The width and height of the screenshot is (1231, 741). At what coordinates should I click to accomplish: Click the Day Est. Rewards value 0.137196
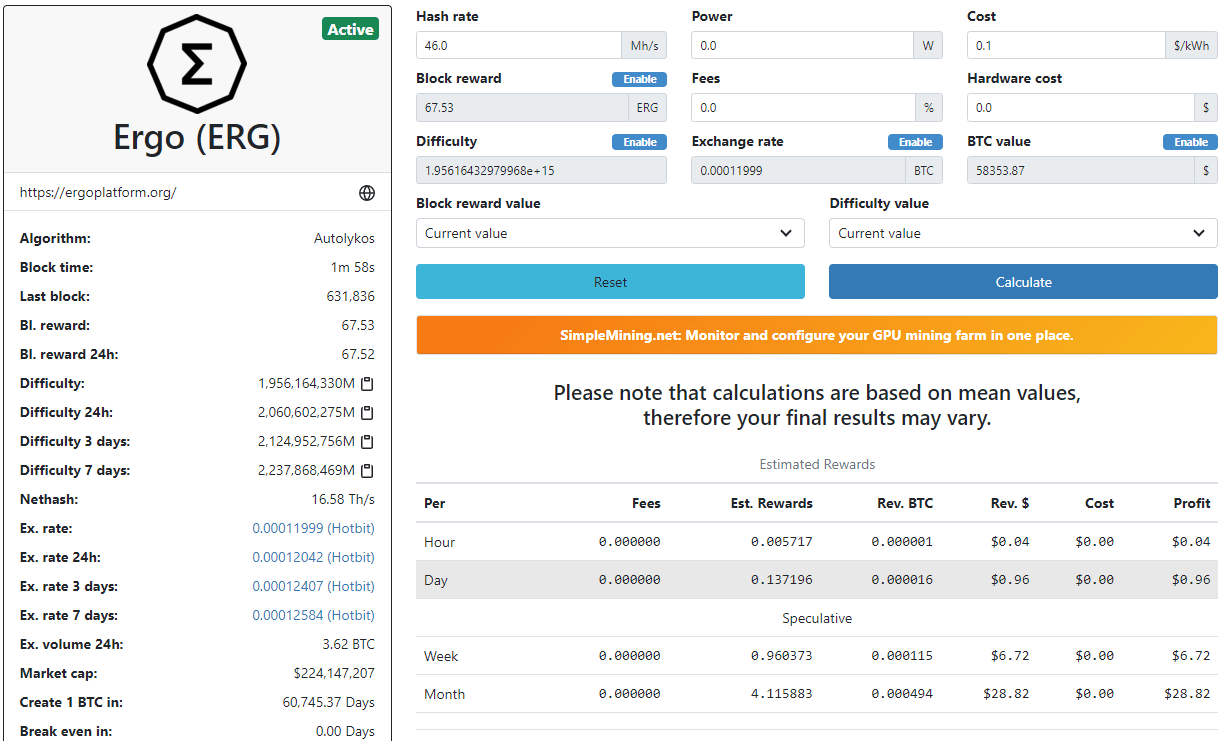coord(782,580)
